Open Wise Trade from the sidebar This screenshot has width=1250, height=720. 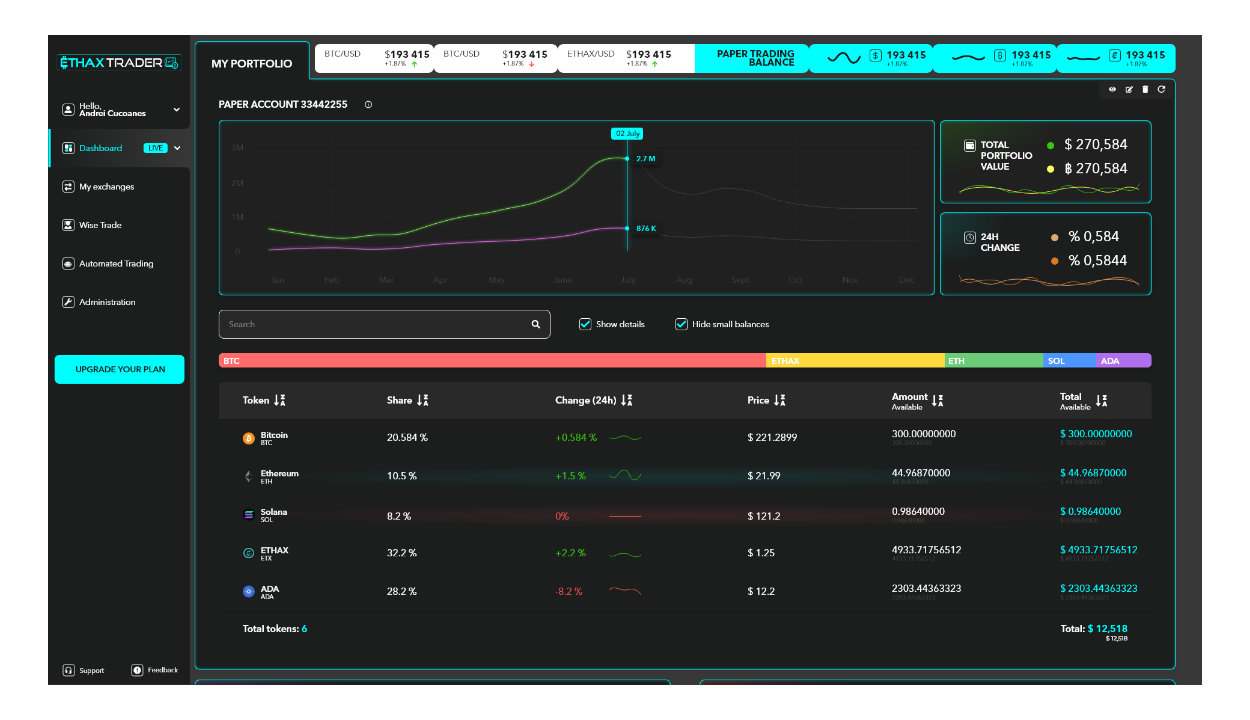(x=68, y=224)
